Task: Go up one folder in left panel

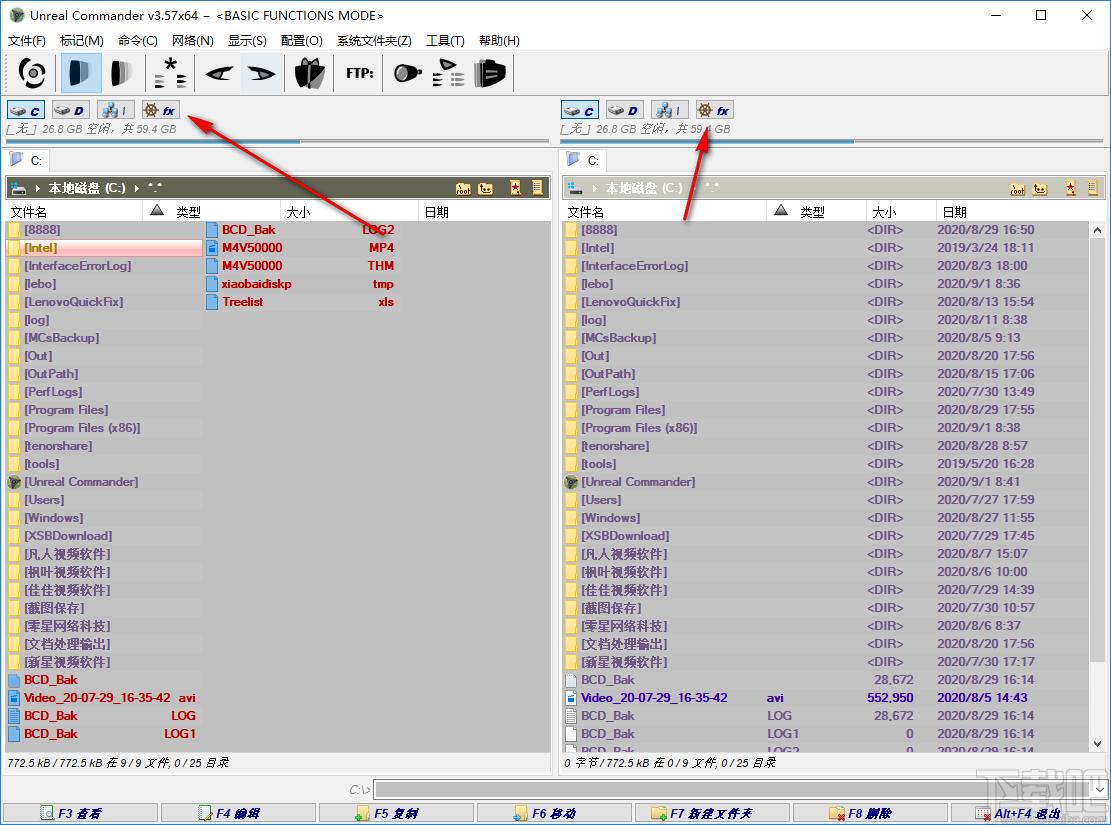Action: coord(486,189)
